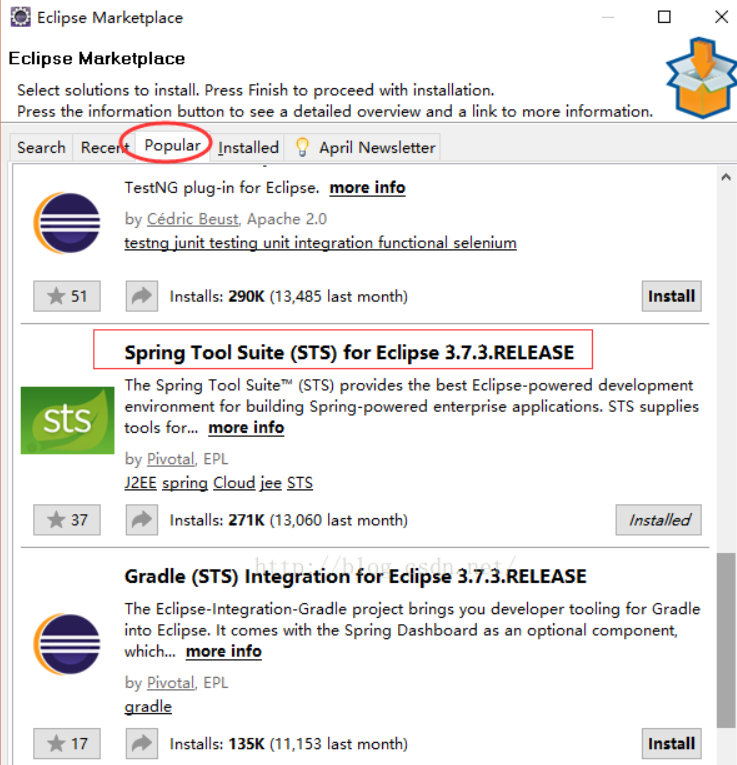Viewport: 737px width, 765px height.
Task: Click the scrollbar up arrow
Action: point(726,177)
